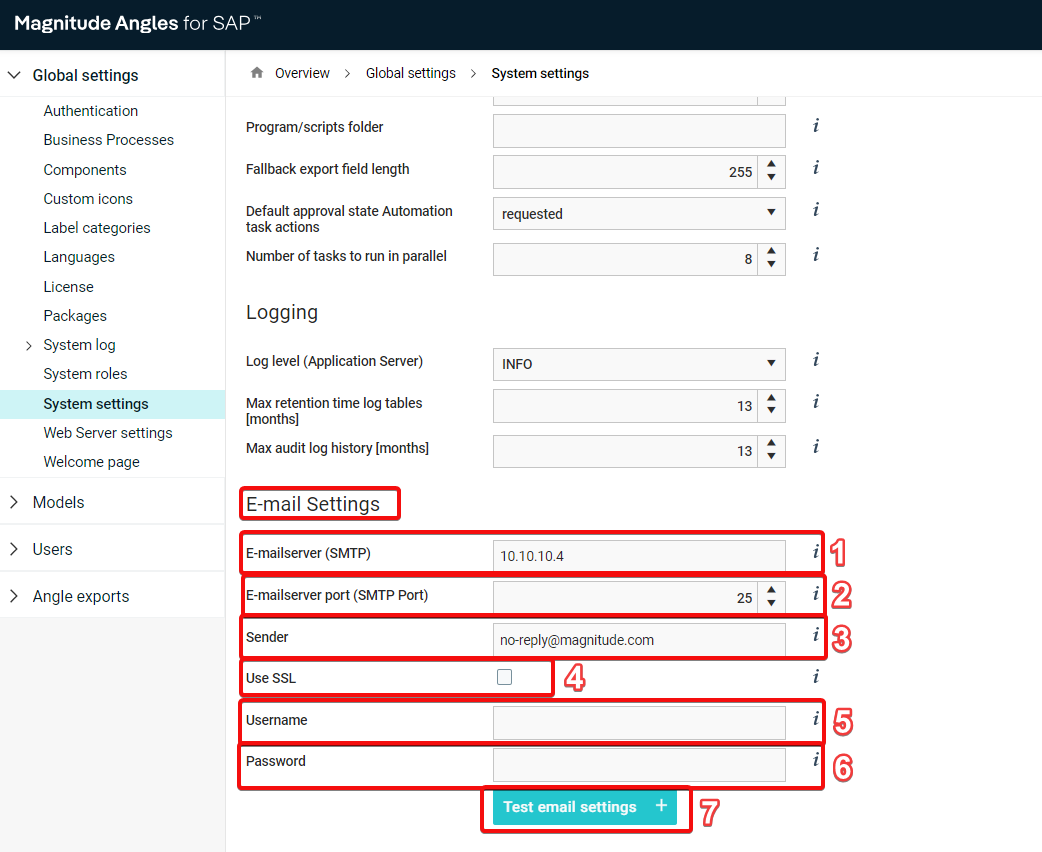Image resolution: width=1042 pixels, height=852 pixels.
Task: Click the Password input field
Action: pos(639,765)
